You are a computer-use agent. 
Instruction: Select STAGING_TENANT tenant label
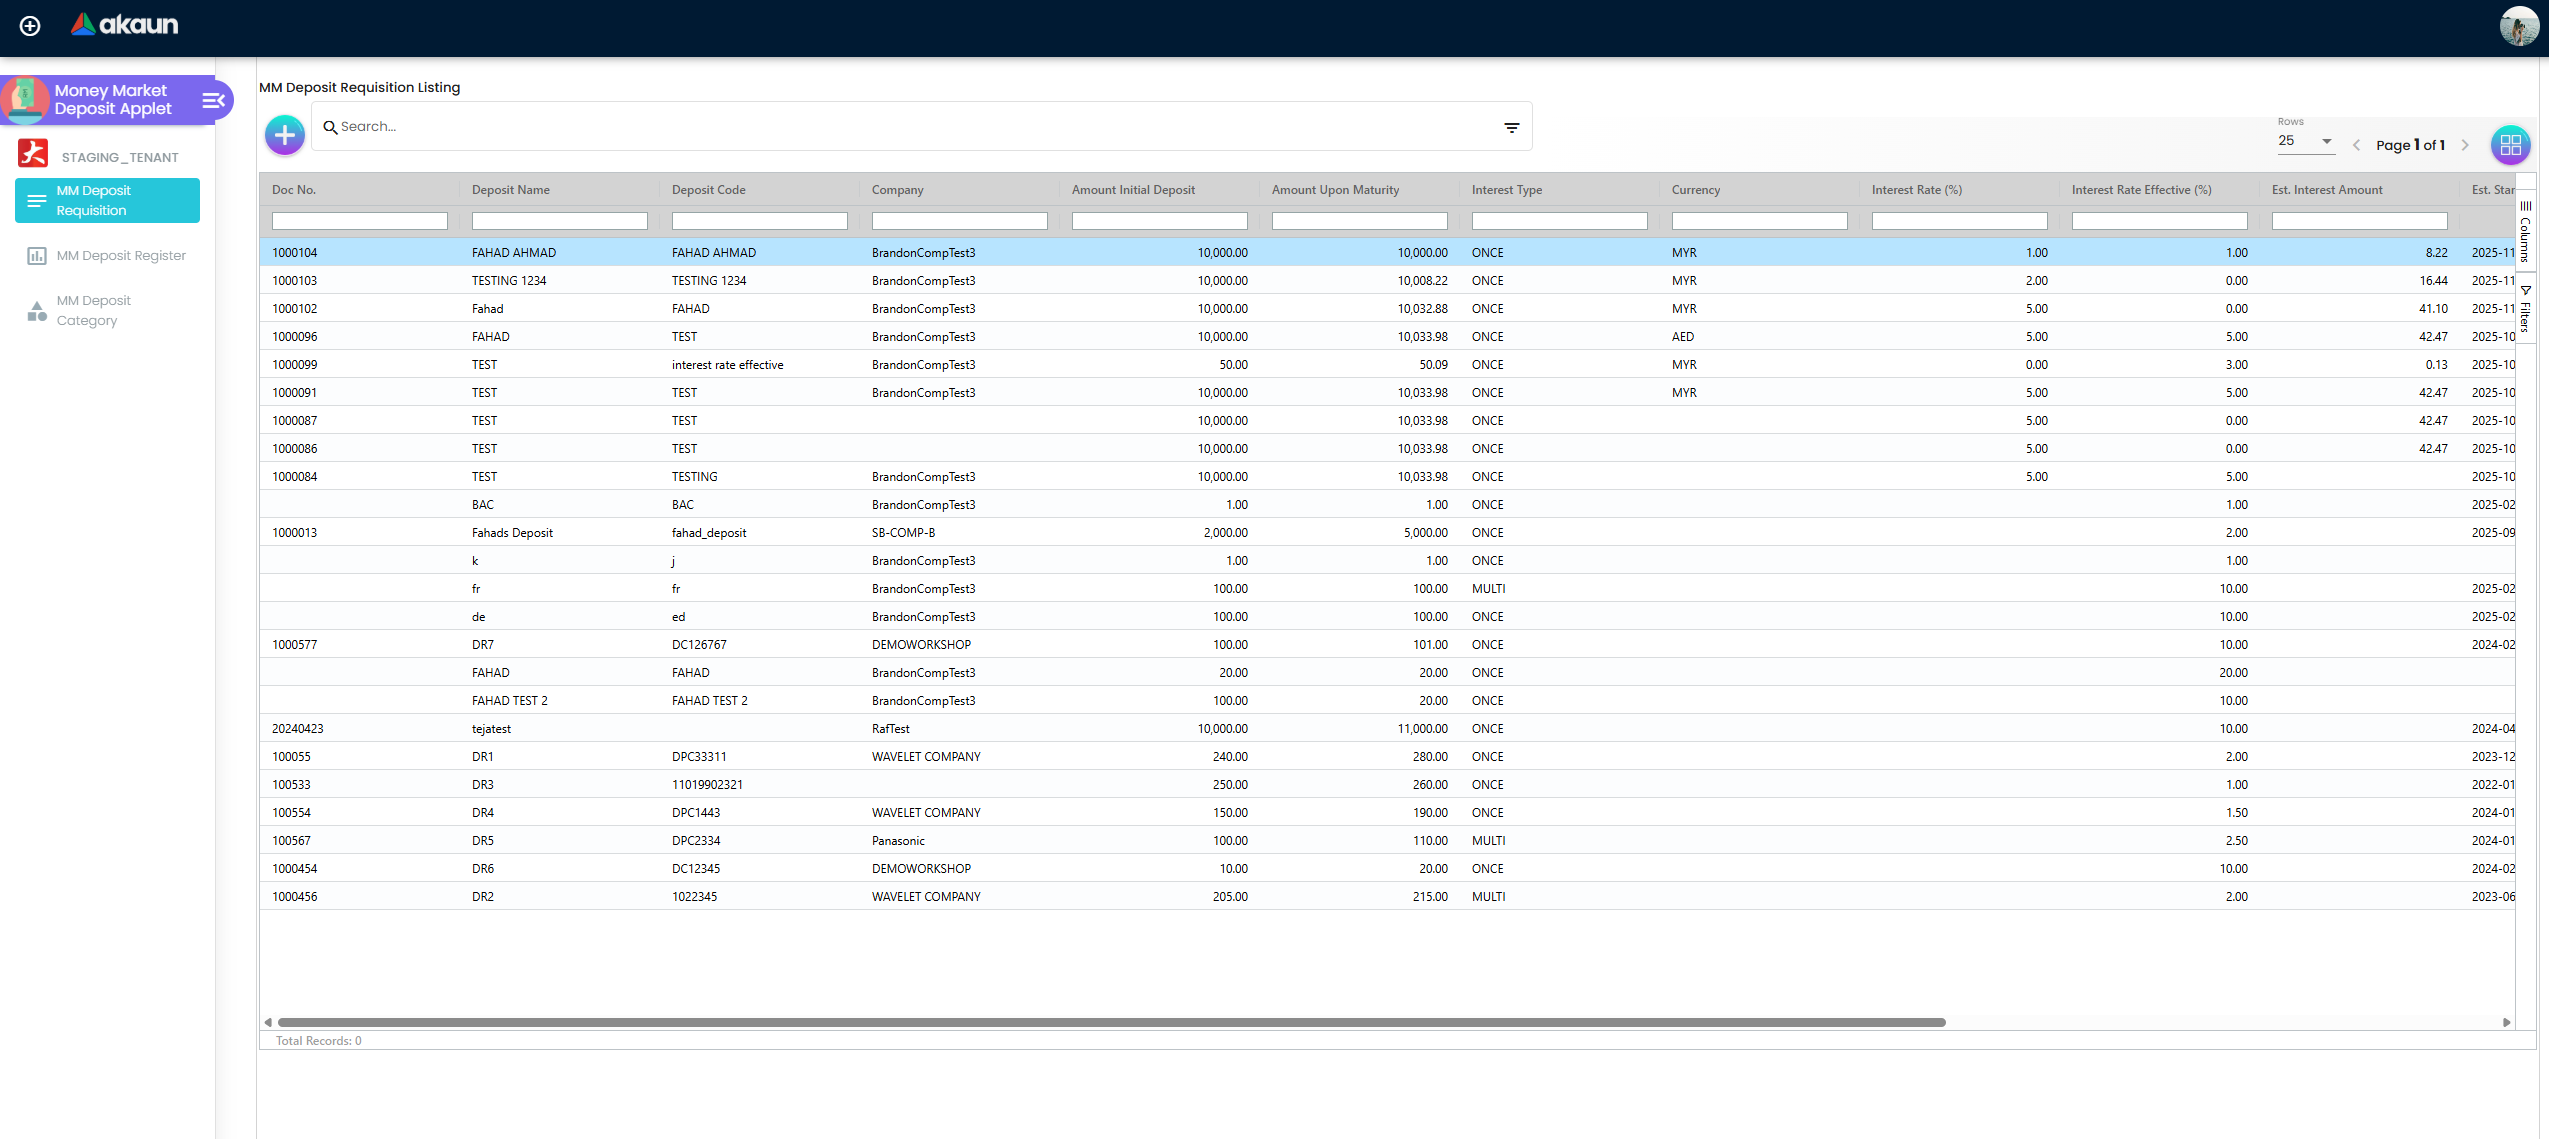120,157
